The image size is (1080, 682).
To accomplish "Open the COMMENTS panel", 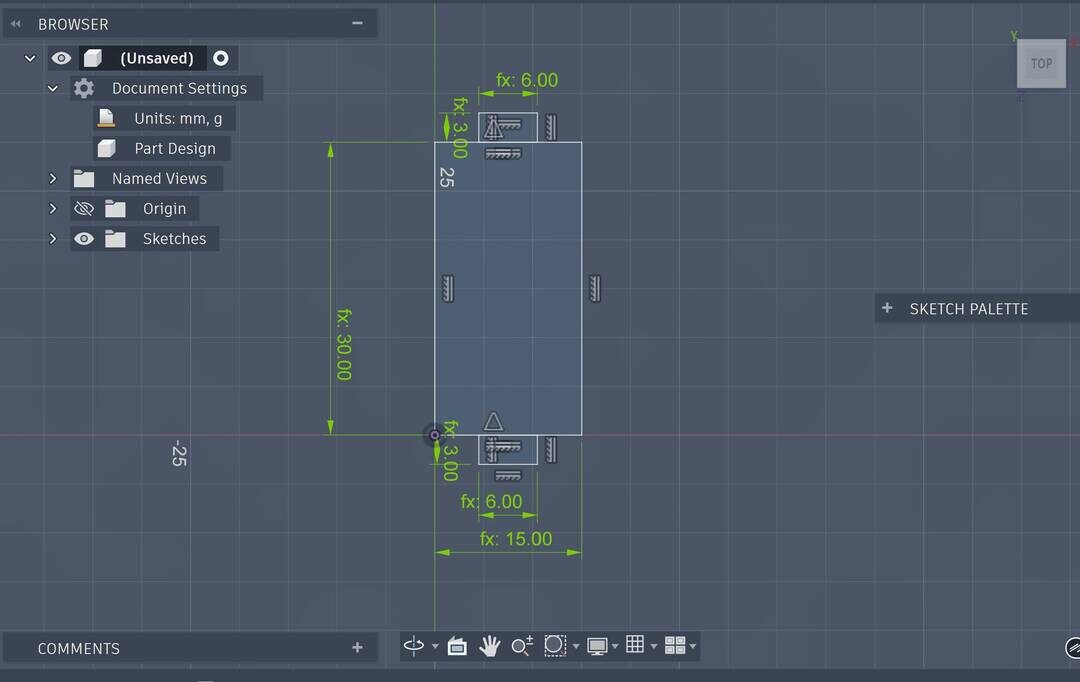I will [x=80, y=648].
